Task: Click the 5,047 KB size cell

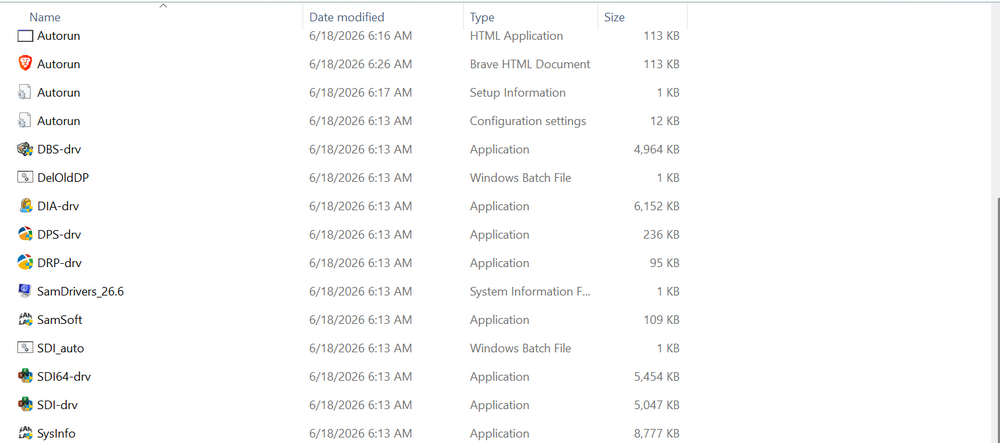Action: point(657,405)
